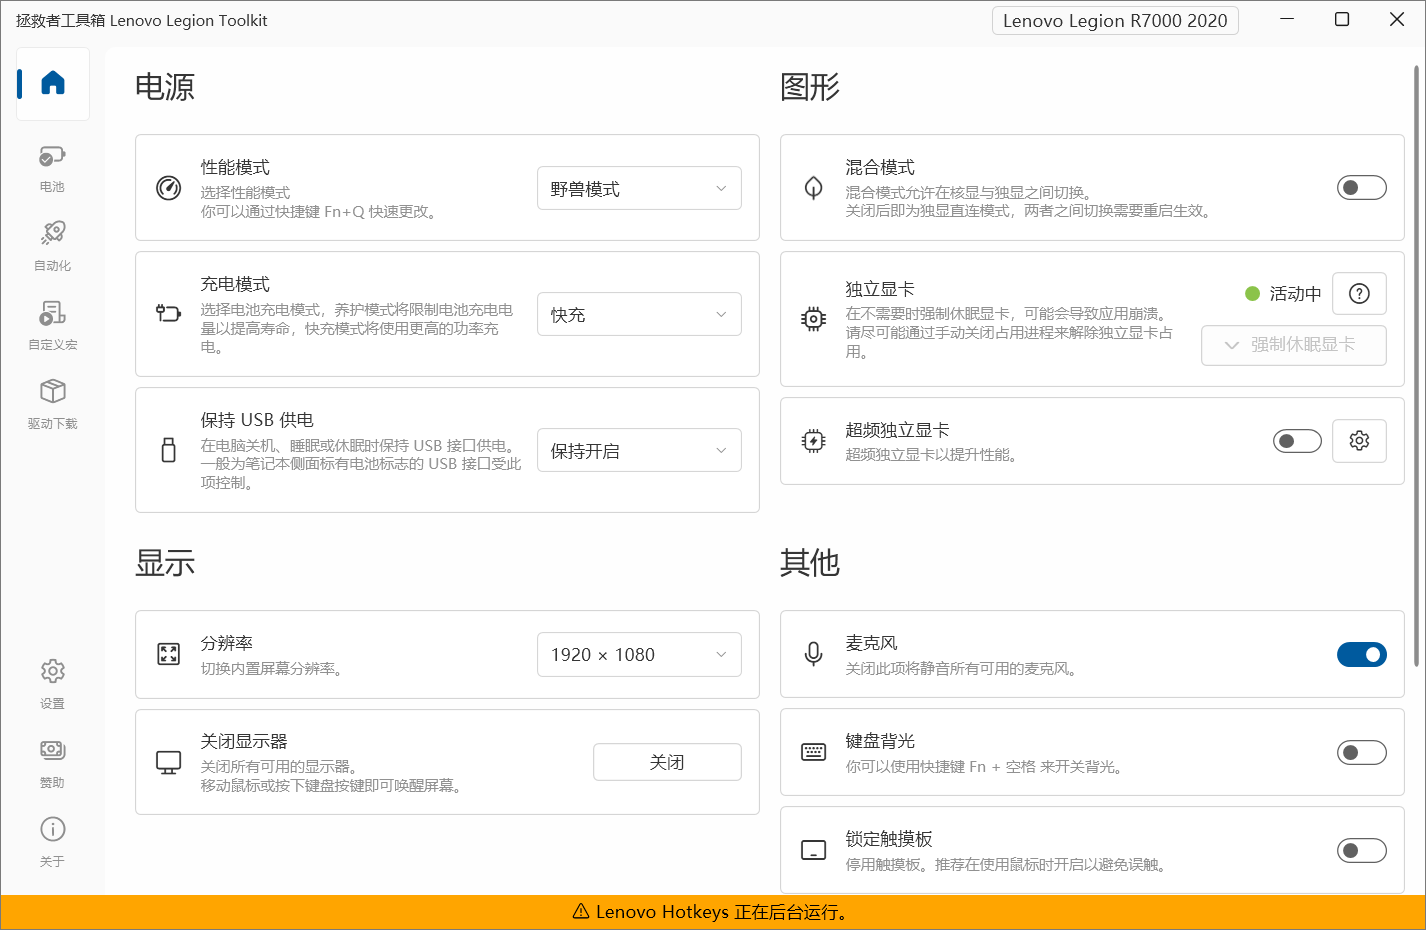This screenshot has height=930, width=1426.
Task: Toggle the 混合模式 switch
Action: coord(1362,187)
